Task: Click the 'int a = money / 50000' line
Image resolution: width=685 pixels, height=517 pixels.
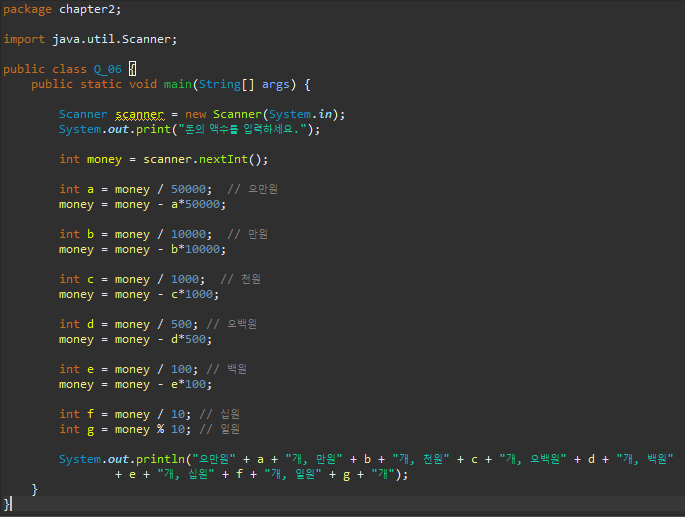Action: click(x=135, y=189)
